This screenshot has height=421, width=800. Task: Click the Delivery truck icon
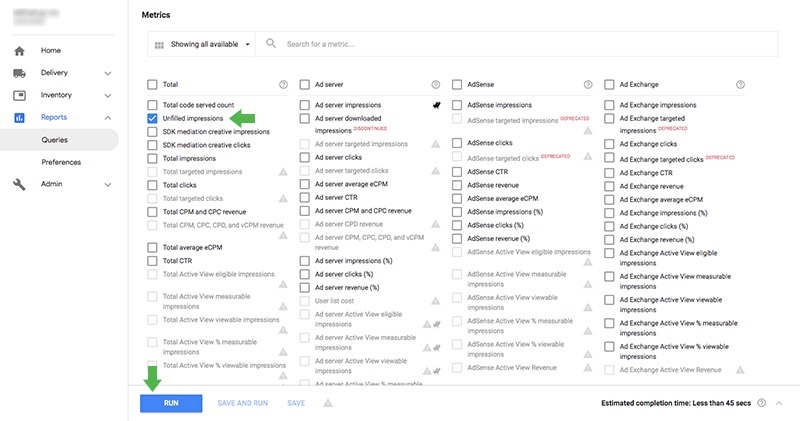click(19, 73)
